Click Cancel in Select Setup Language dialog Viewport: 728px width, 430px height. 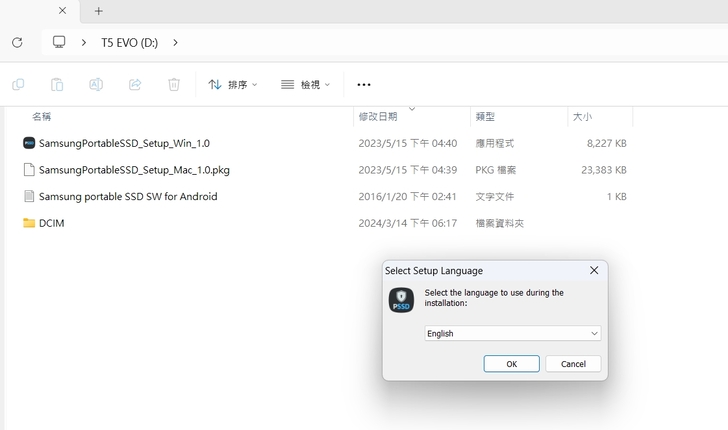[573, 364]
